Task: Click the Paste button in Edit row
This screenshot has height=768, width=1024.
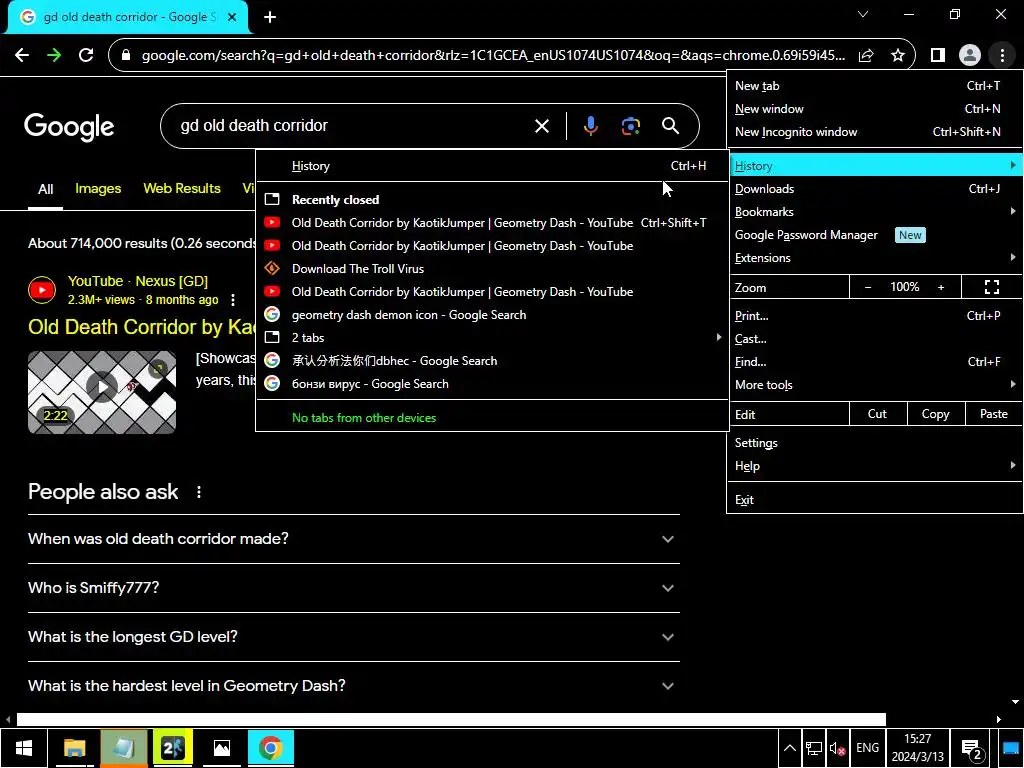Action: [x=993, y=414]
